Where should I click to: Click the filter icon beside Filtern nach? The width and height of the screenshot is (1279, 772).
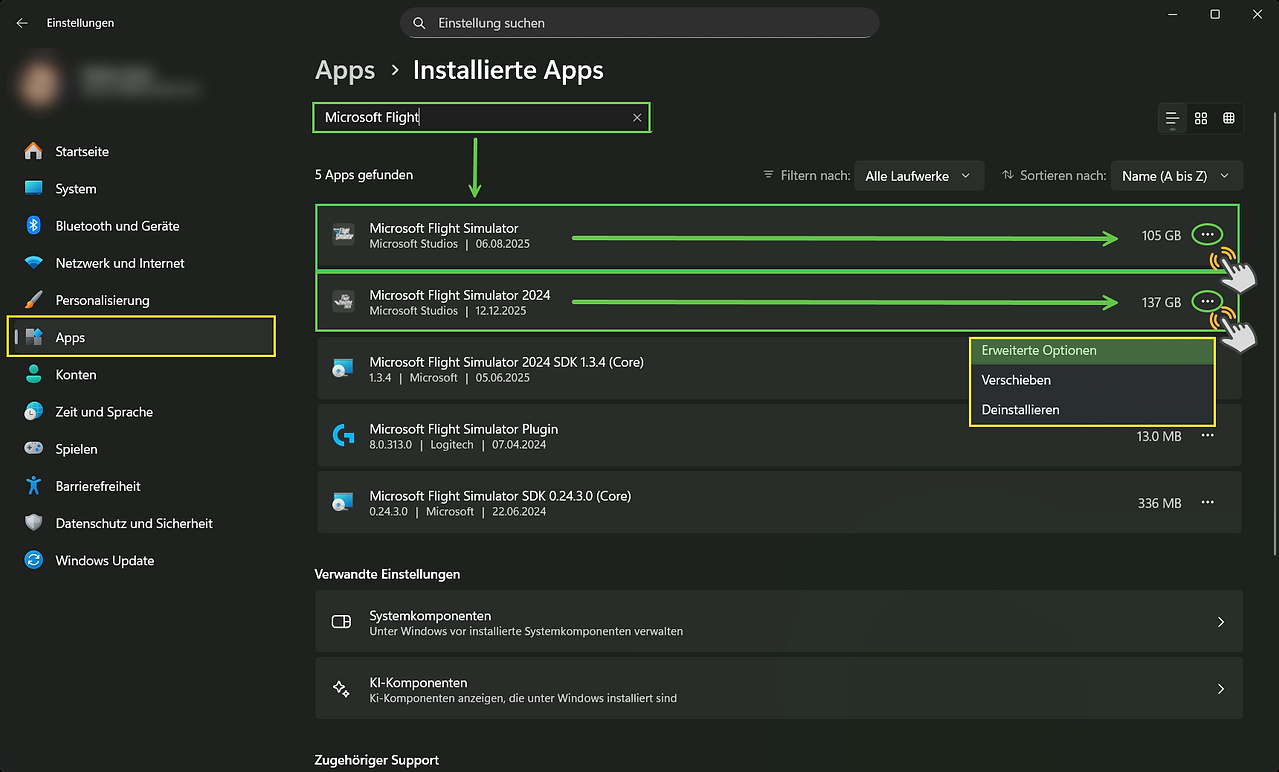(x=769, y=174)
